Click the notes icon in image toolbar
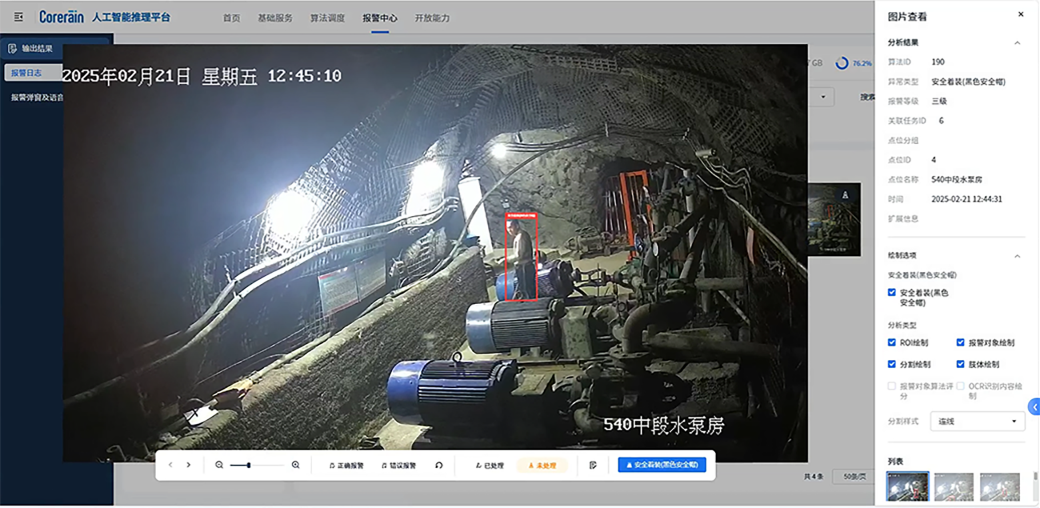 point(593,465)
